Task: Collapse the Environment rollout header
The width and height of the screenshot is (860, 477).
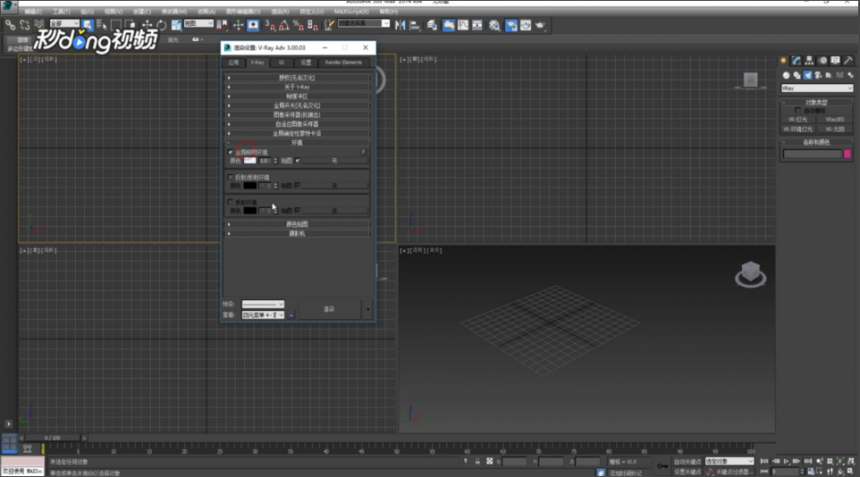Action: tap(297, 143)
